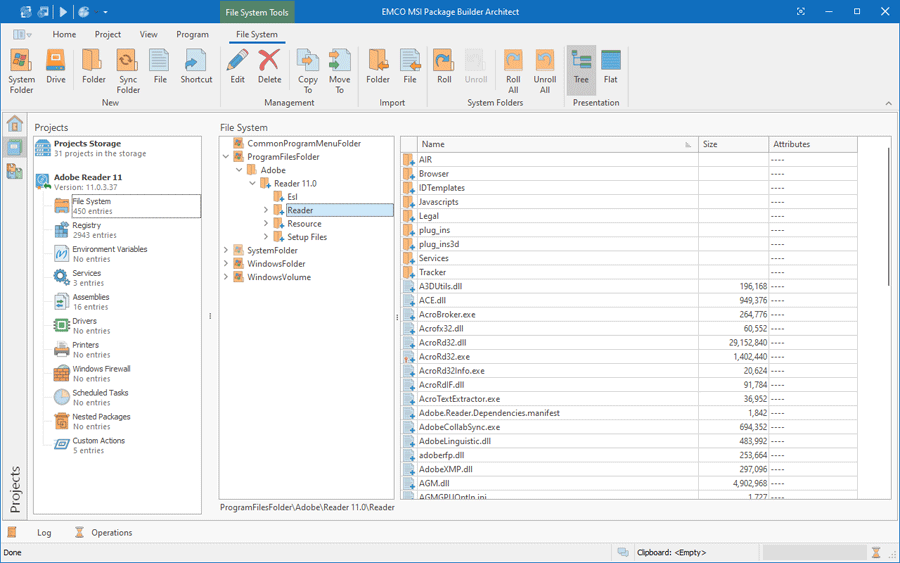
Task: Add a new Shortcut
Action: click(x=196, y=67)
